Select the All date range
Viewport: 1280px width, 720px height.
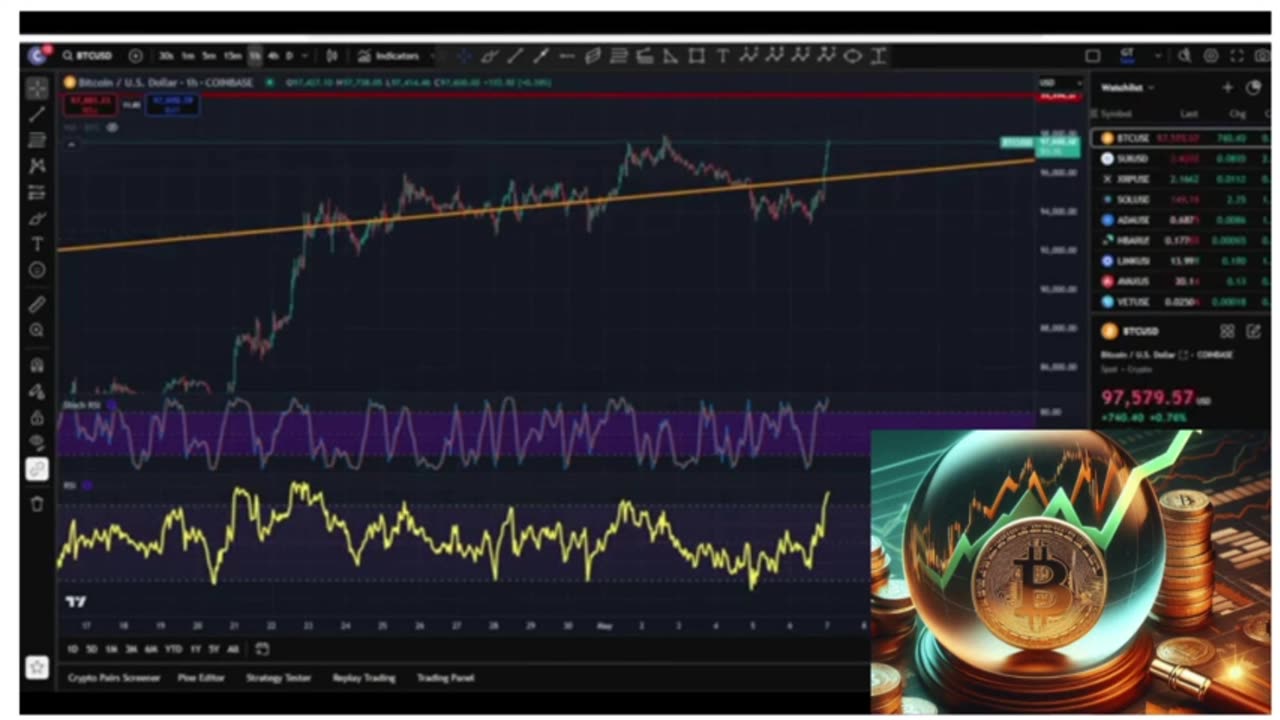tap(233, 649)
